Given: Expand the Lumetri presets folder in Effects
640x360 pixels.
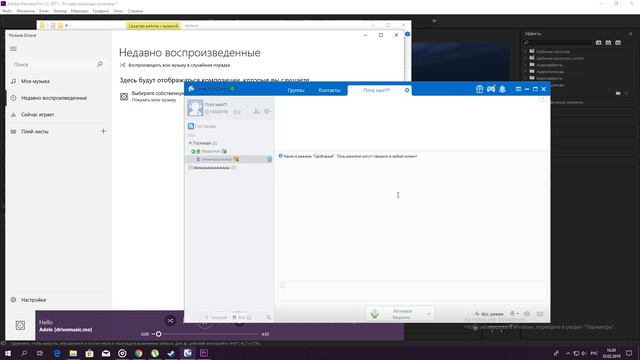Looking at the screenshot, I should coord(526,58).
